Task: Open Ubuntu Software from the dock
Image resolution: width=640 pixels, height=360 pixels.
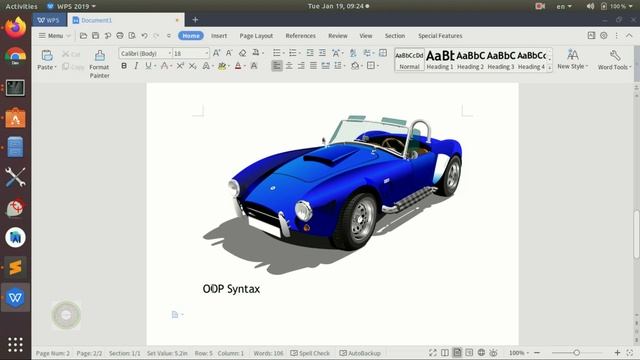Action: coord(15,118)
